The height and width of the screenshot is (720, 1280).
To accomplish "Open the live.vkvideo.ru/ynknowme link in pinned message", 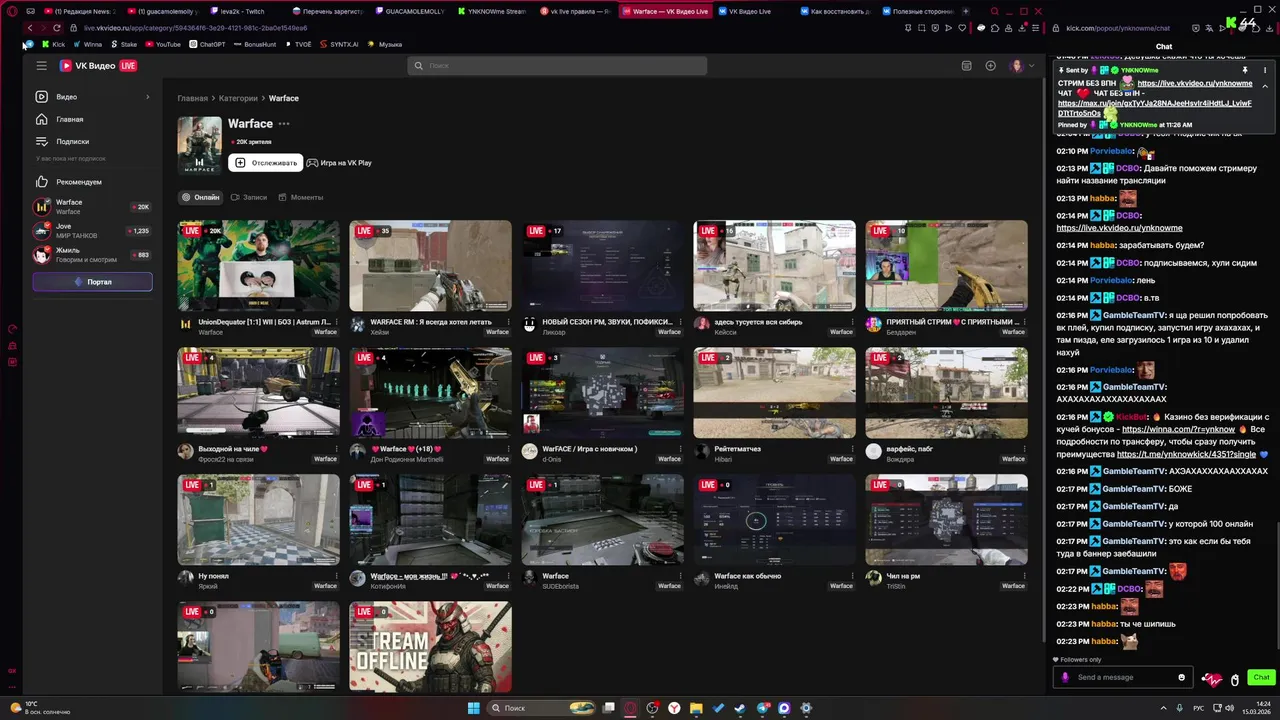I will (1194, 83).
